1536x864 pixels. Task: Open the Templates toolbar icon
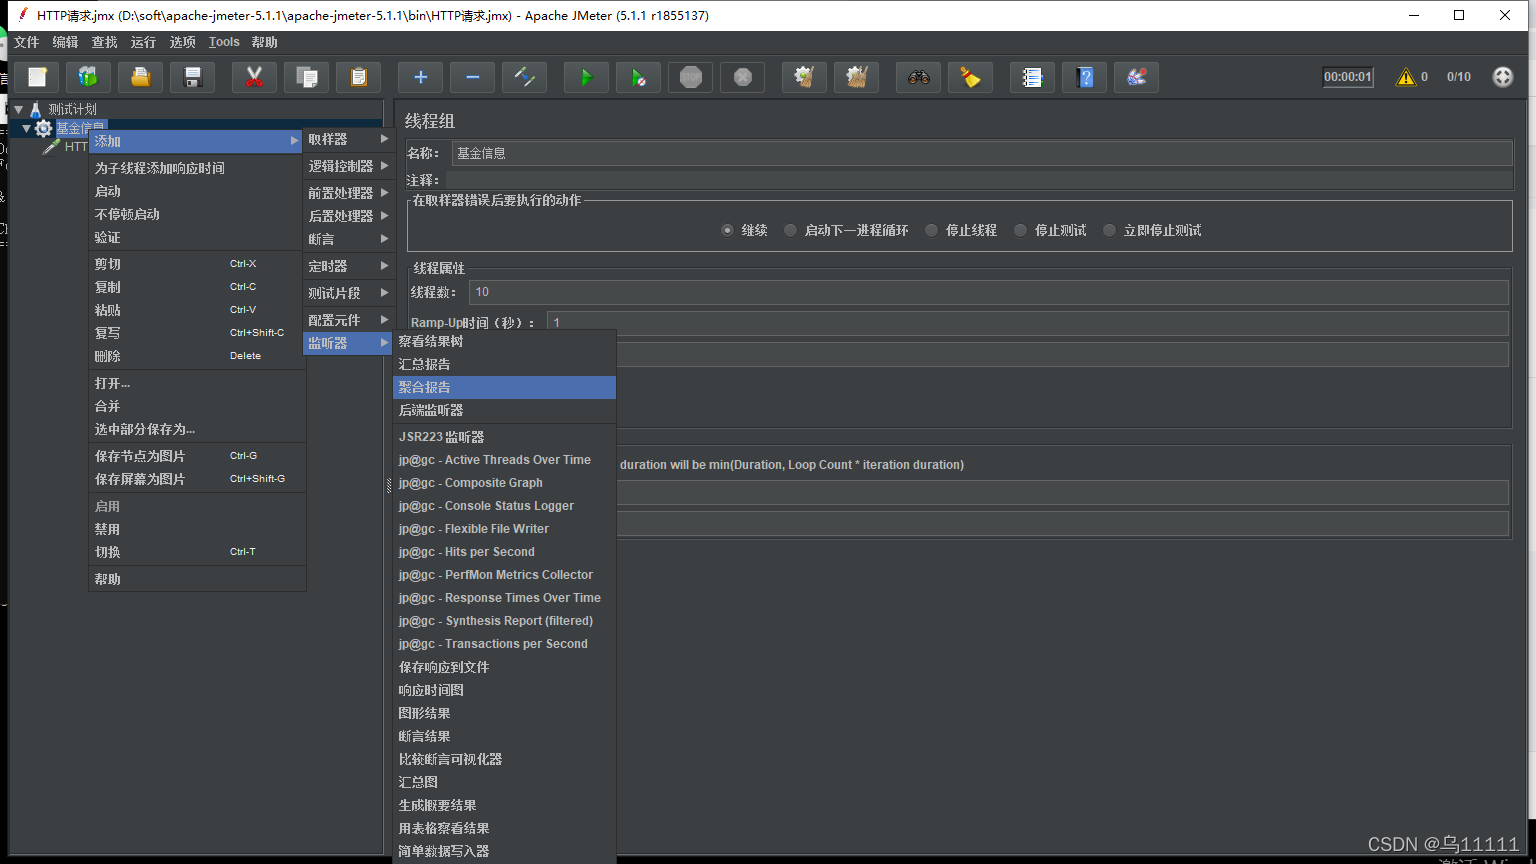point(89,77)
